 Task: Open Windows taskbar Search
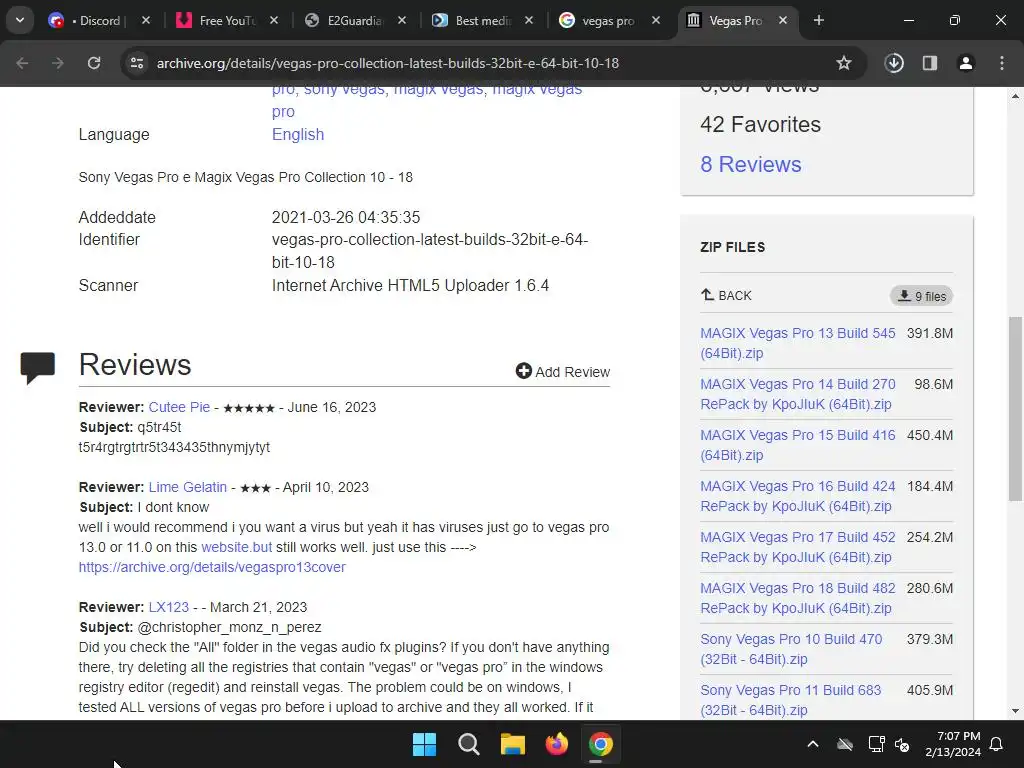coord(468,744)
